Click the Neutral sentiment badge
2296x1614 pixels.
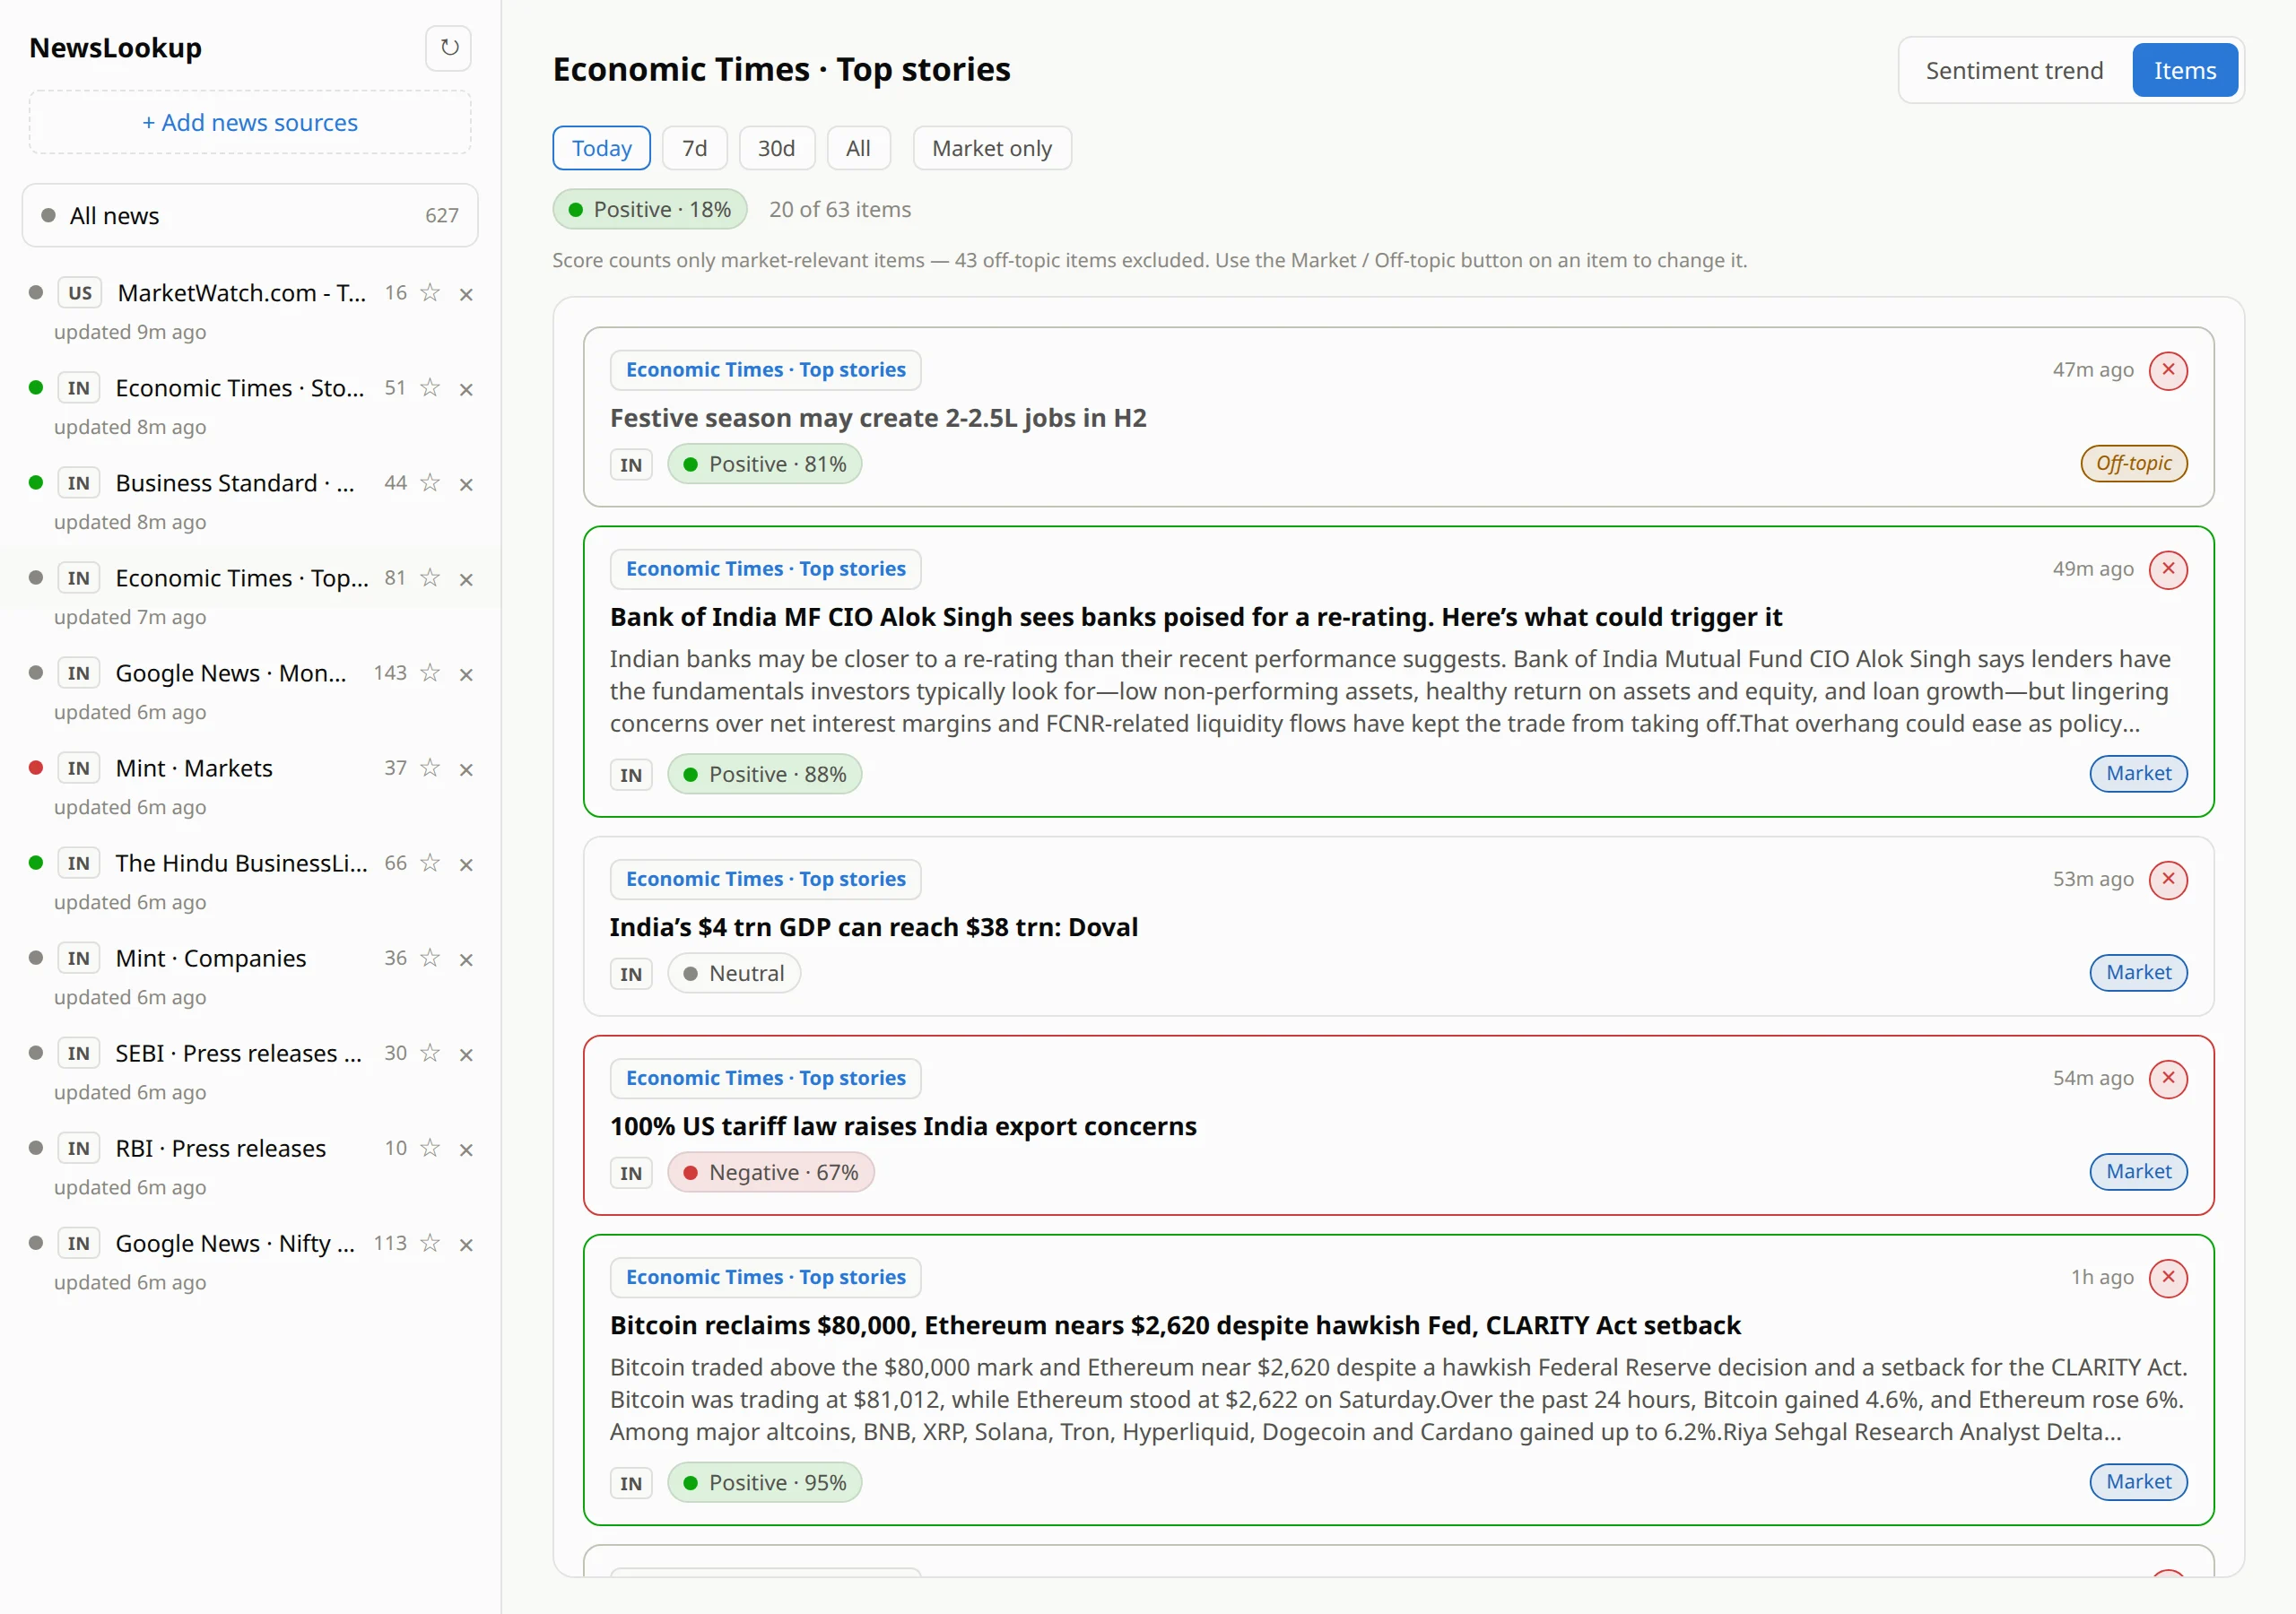734,973
